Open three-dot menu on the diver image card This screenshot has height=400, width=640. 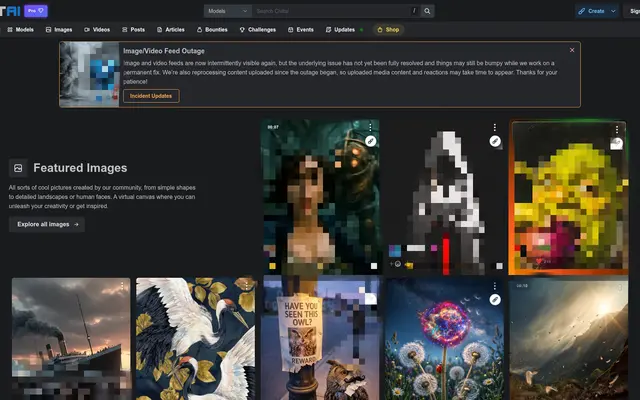coord(370,128)
